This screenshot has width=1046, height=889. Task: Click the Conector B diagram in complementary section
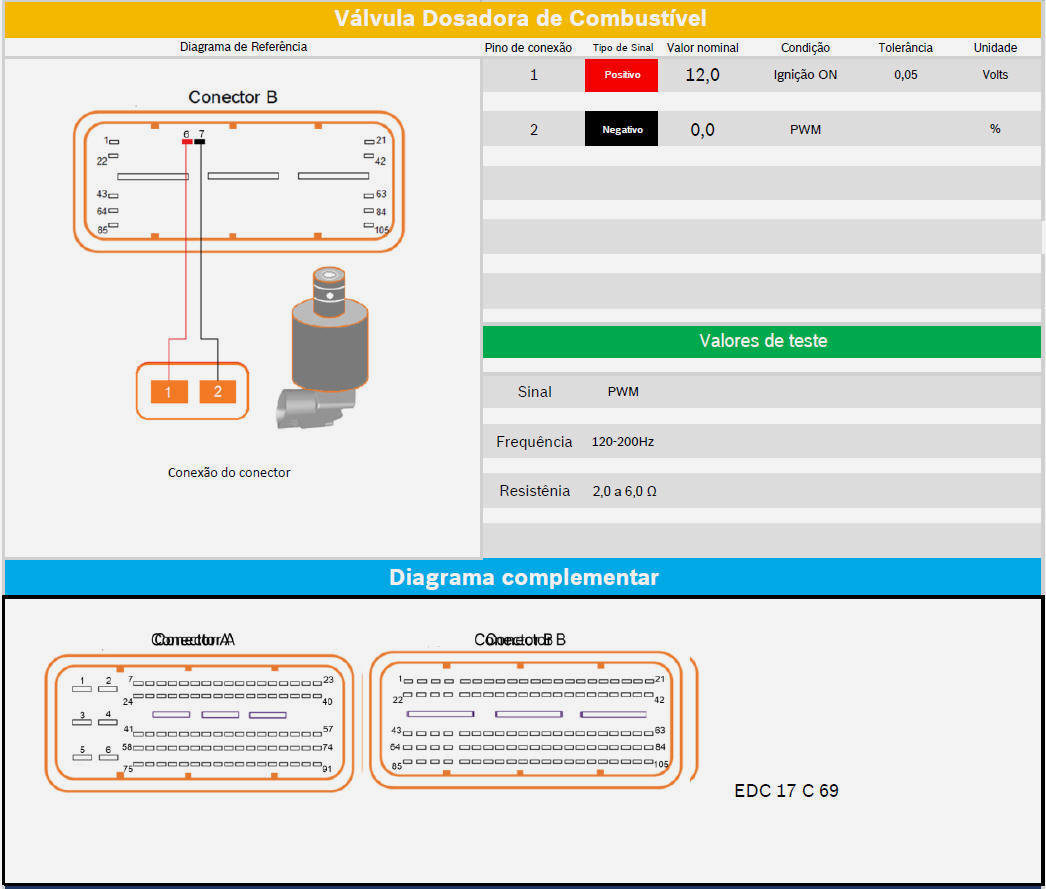pos(526,720)
